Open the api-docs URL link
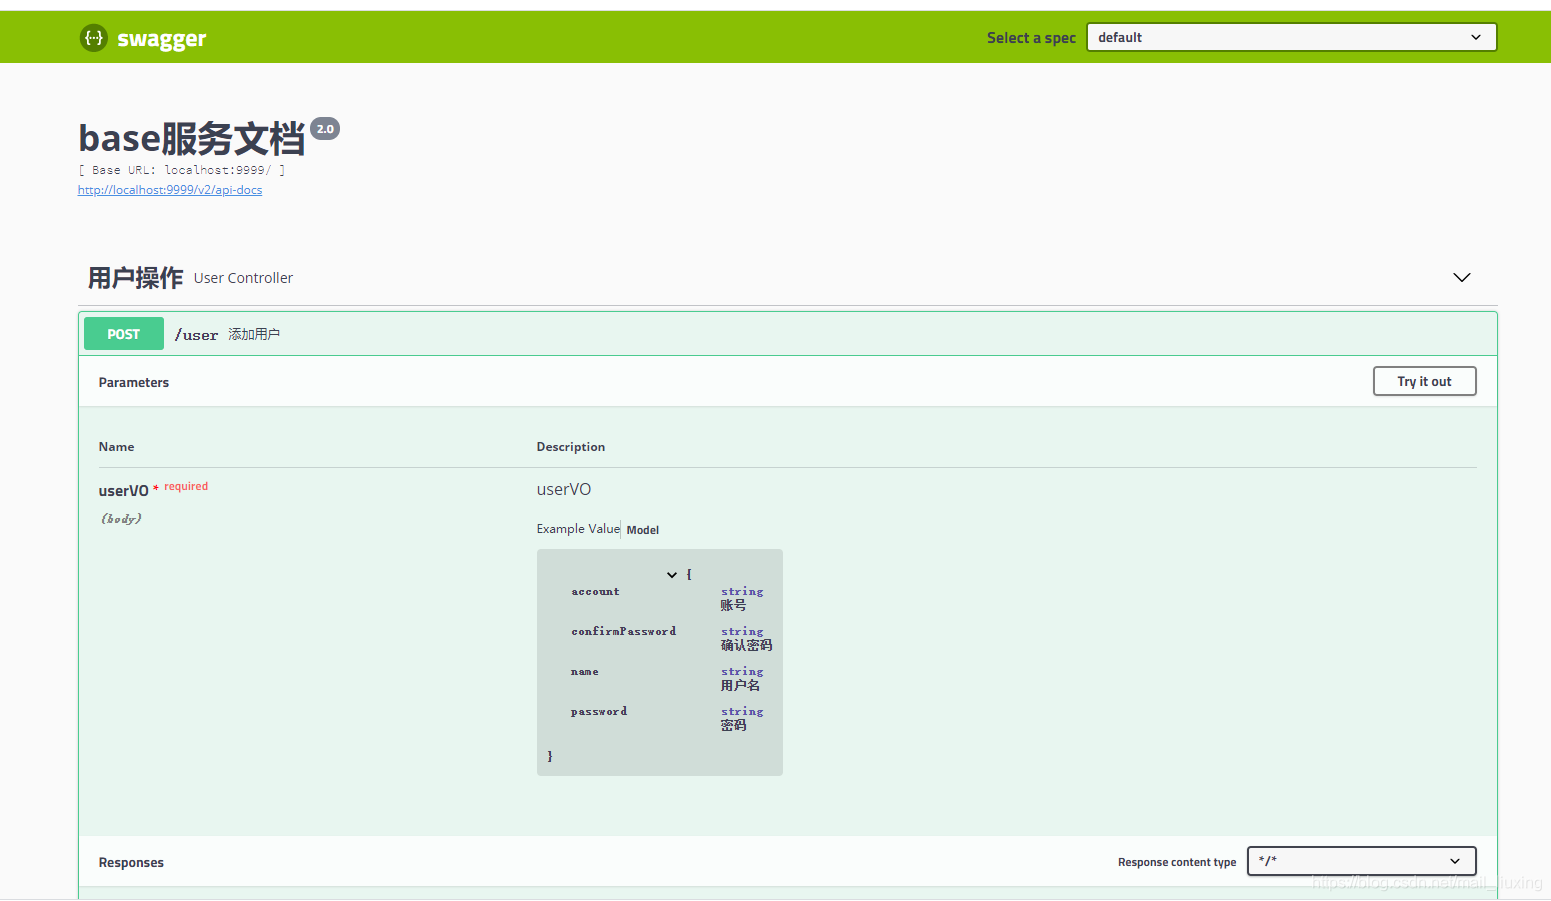The height and width of the screenshot is (901, 1551). coord(170,190)
